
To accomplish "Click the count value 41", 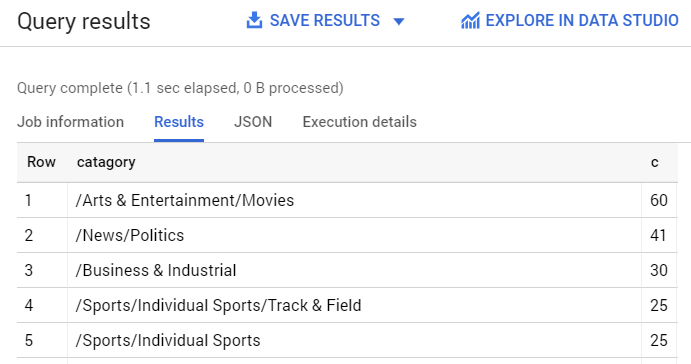I will pyautogui.click(x=658, y=235).
